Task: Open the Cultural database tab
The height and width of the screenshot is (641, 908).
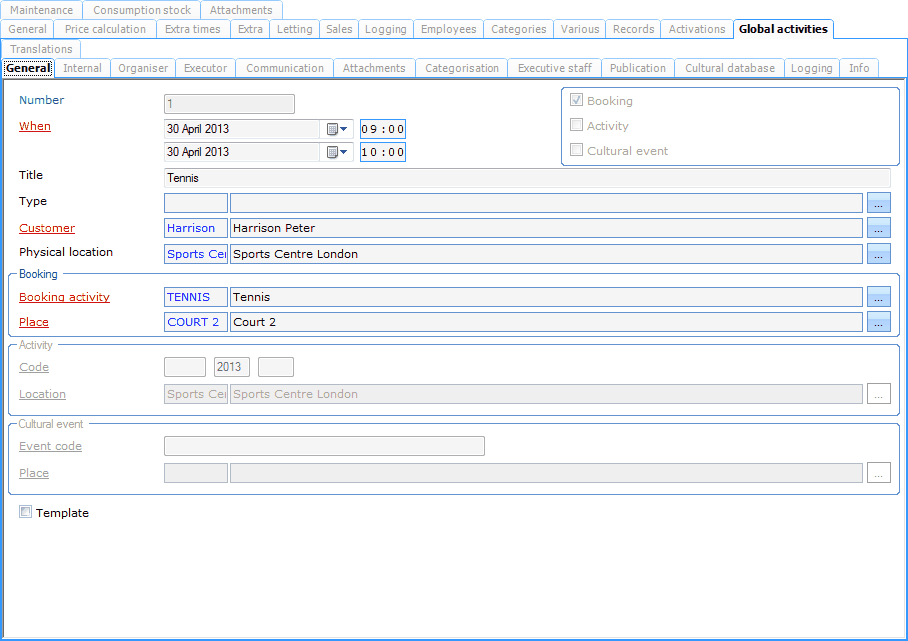Action: [729, 68]
